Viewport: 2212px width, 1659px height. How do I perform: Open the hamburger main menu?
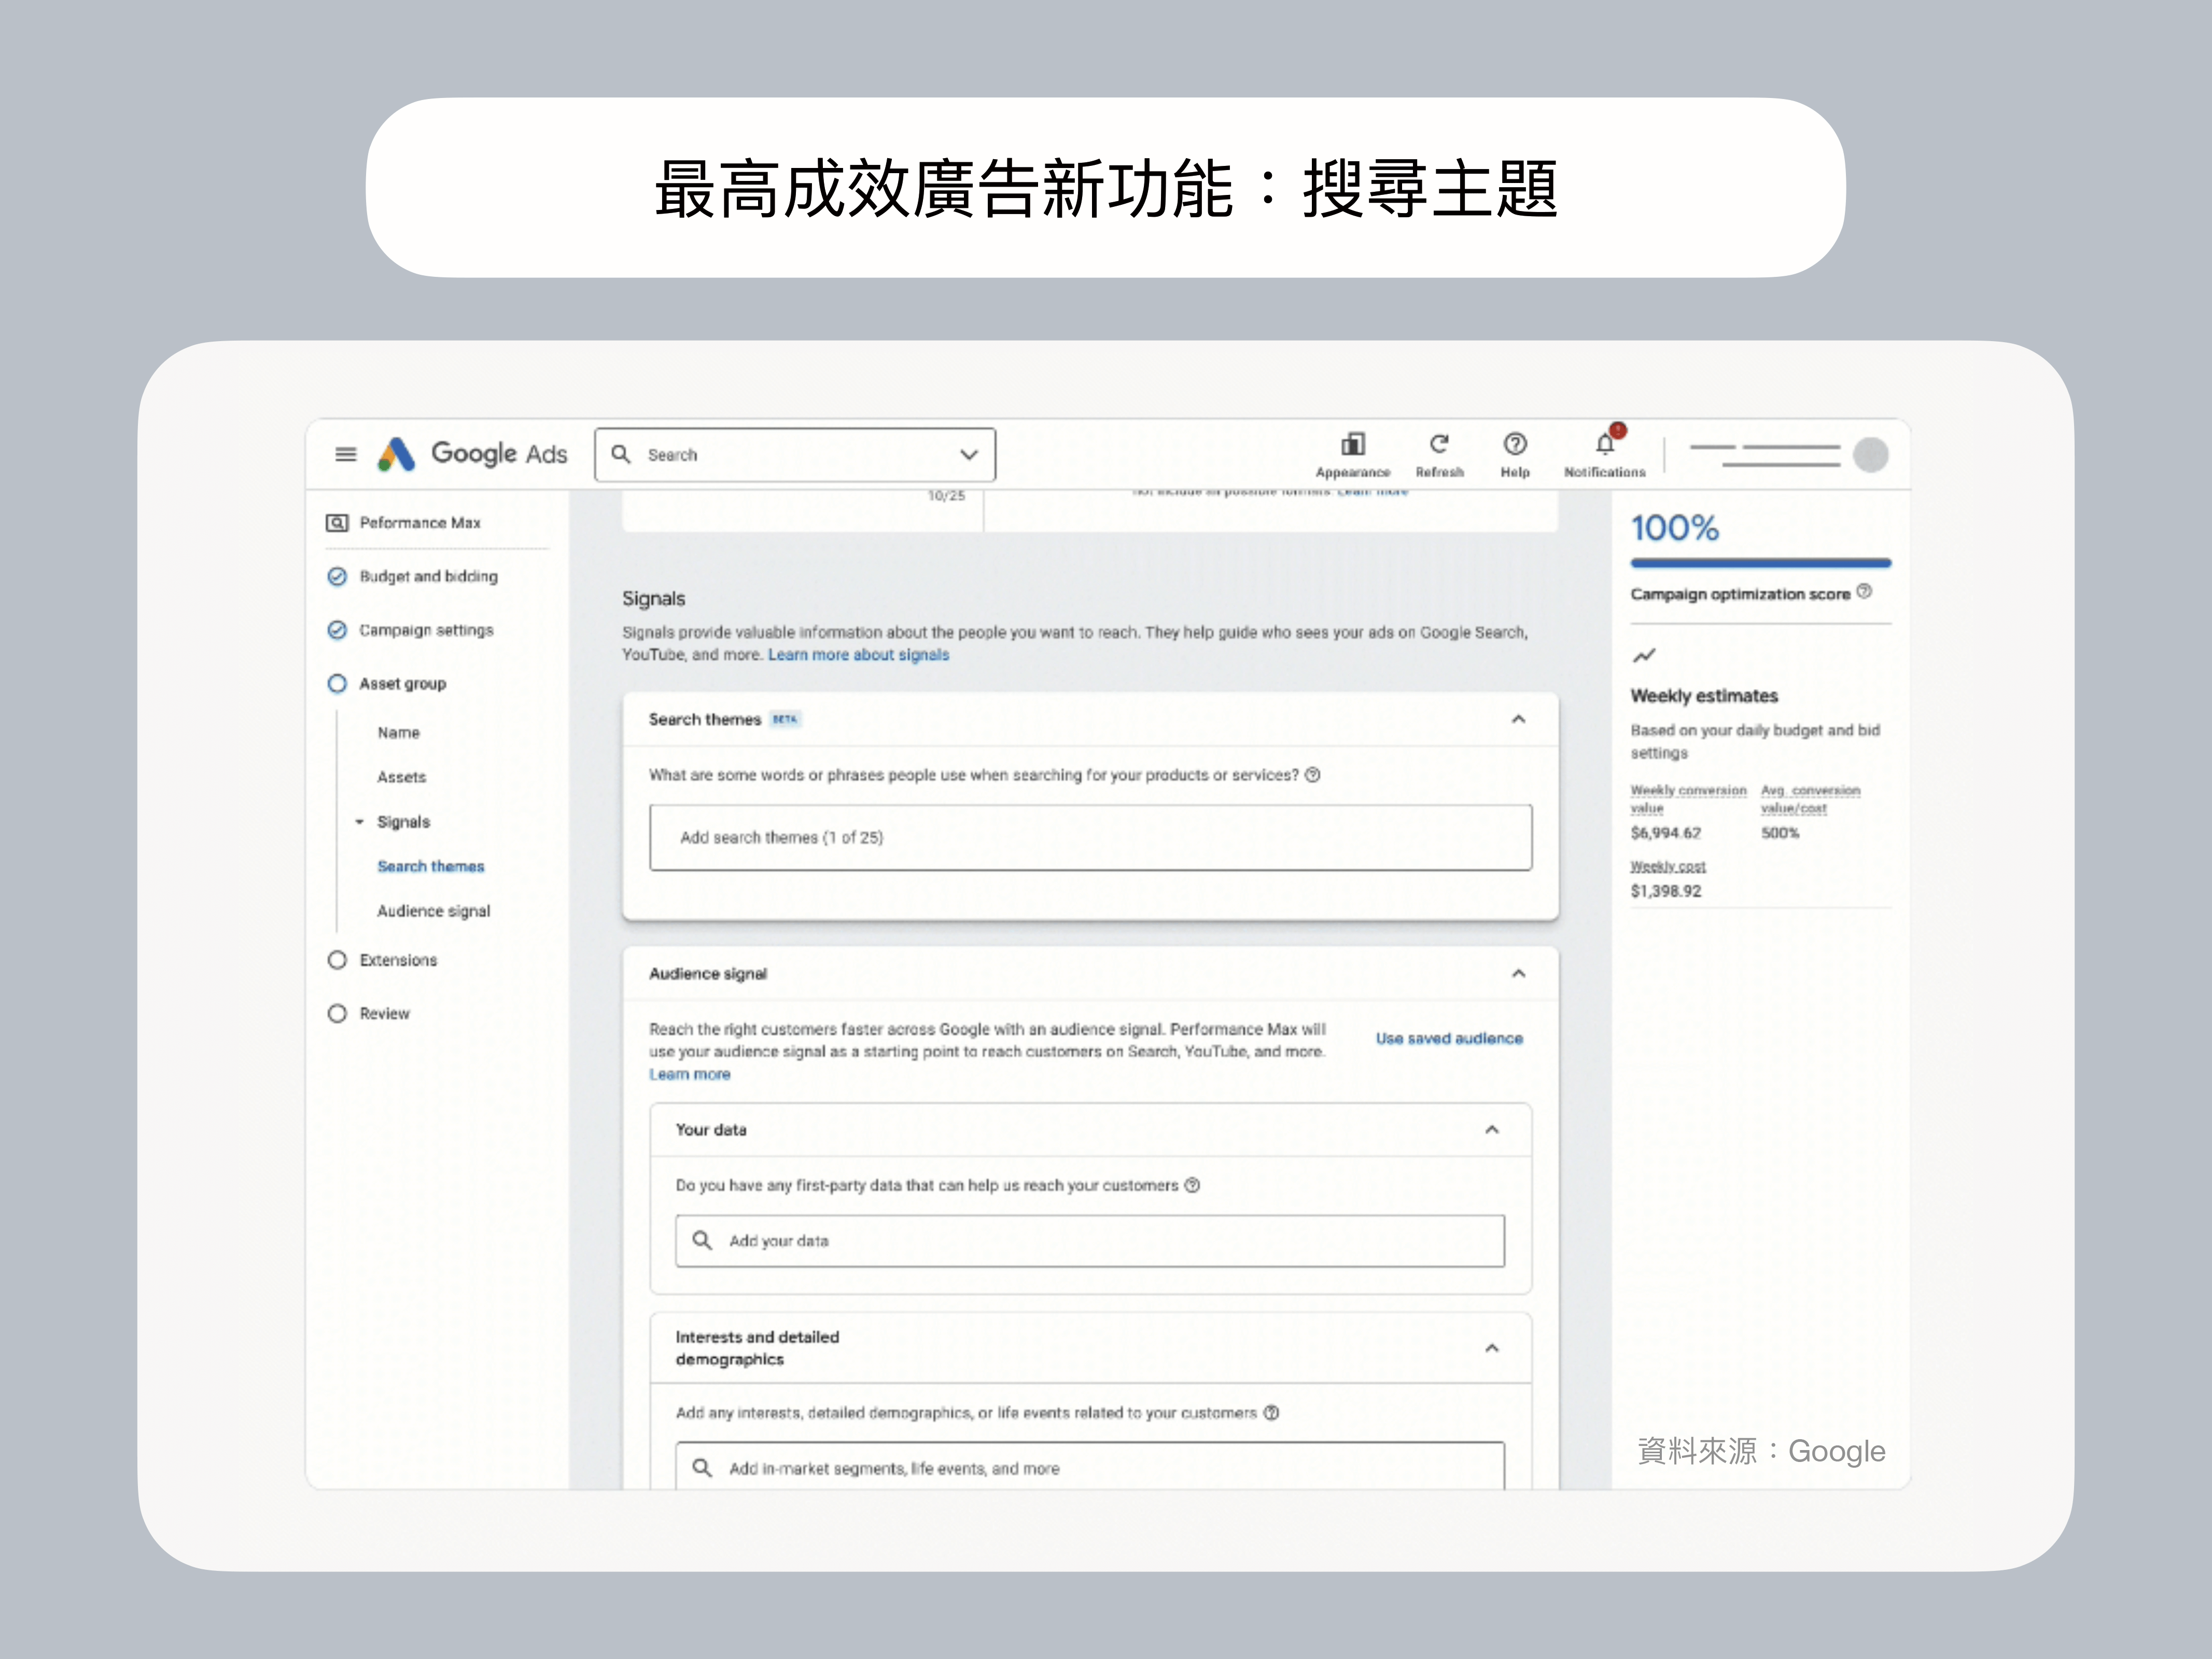tap(346, 454)
